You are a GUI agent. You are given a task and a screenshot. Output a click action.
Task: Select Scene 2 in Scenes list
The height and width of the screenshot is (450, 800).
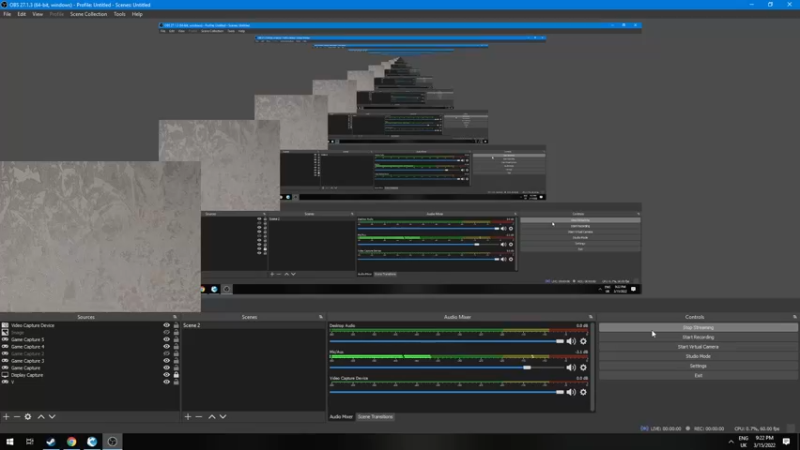(253, 326)
